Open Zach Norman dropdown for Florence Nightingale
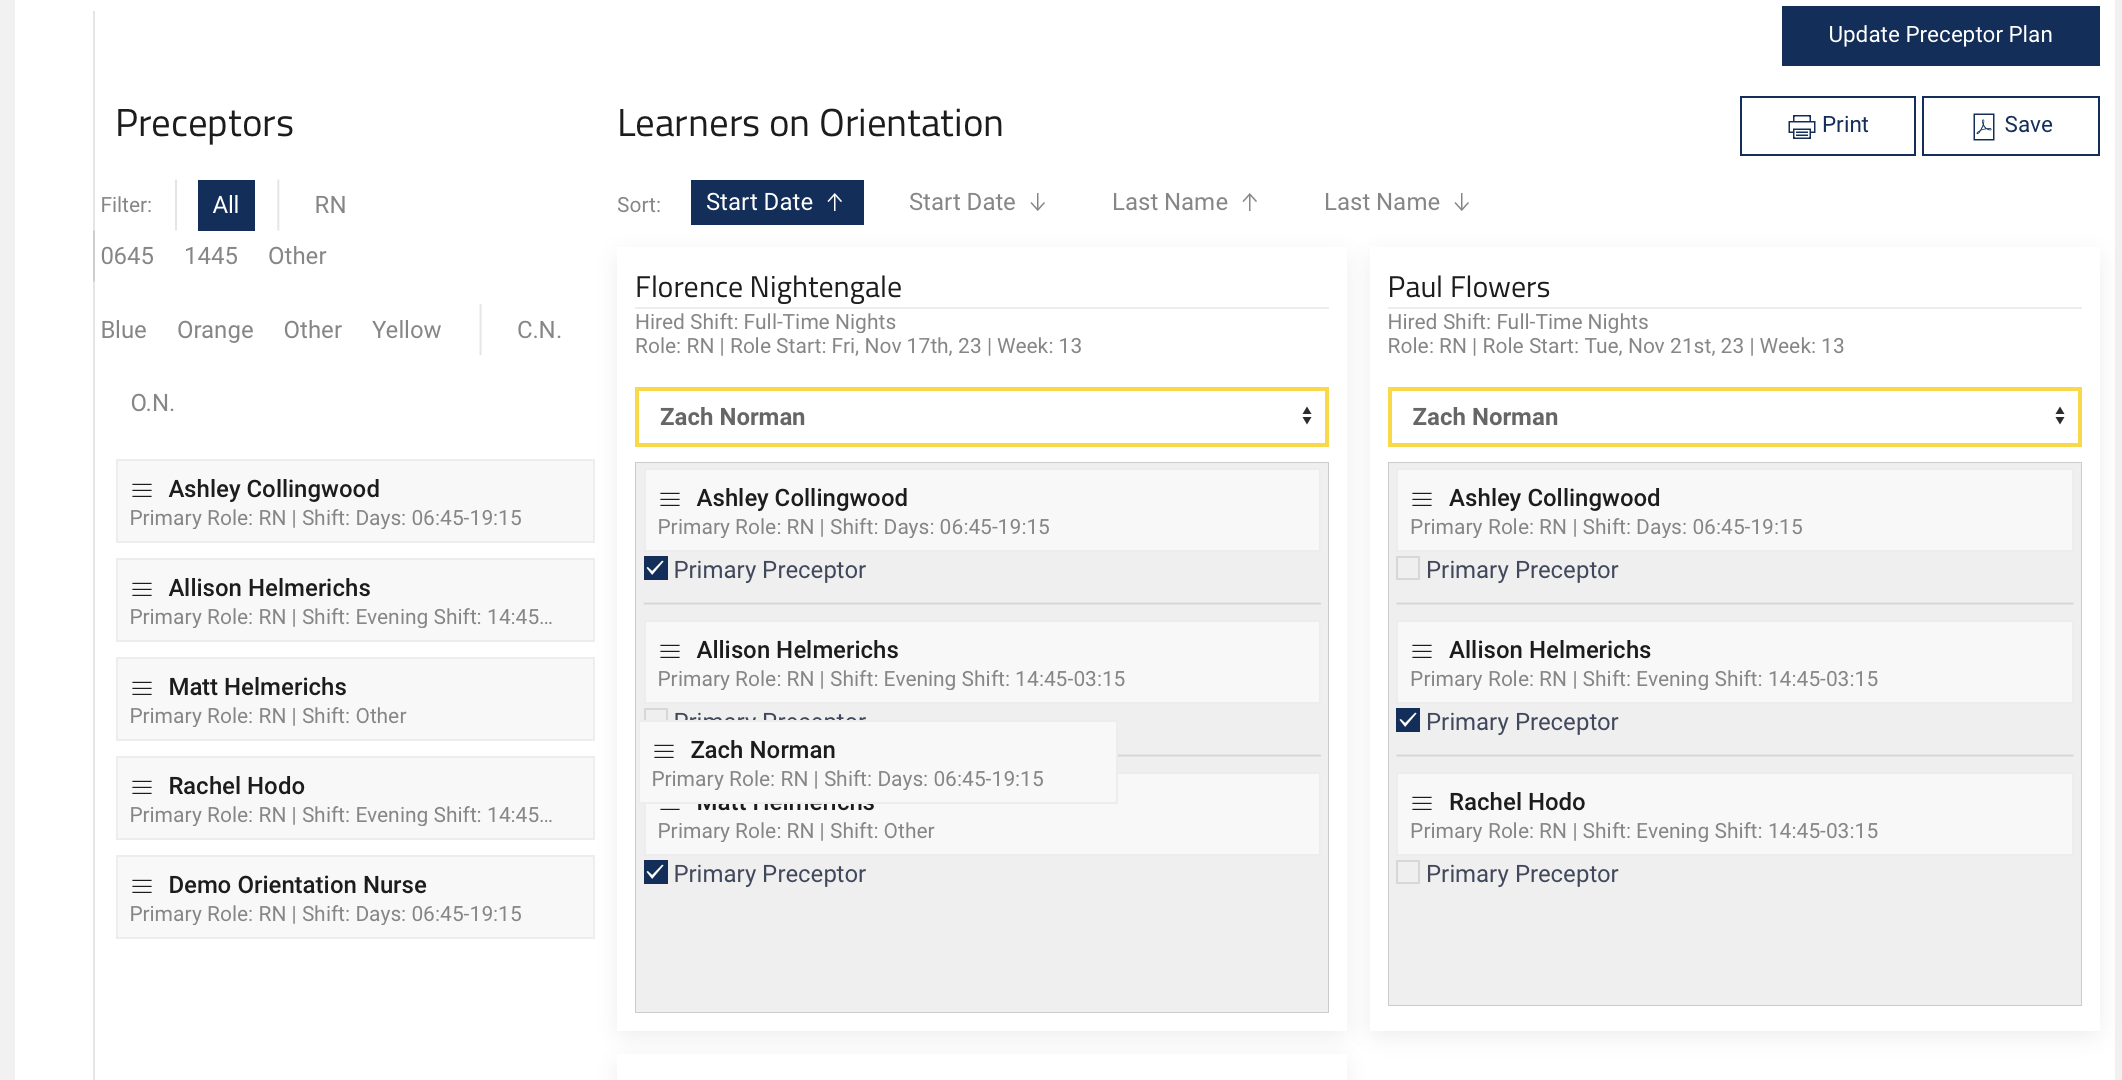This screenshot has width=2122, height=1080. point(982,417)
